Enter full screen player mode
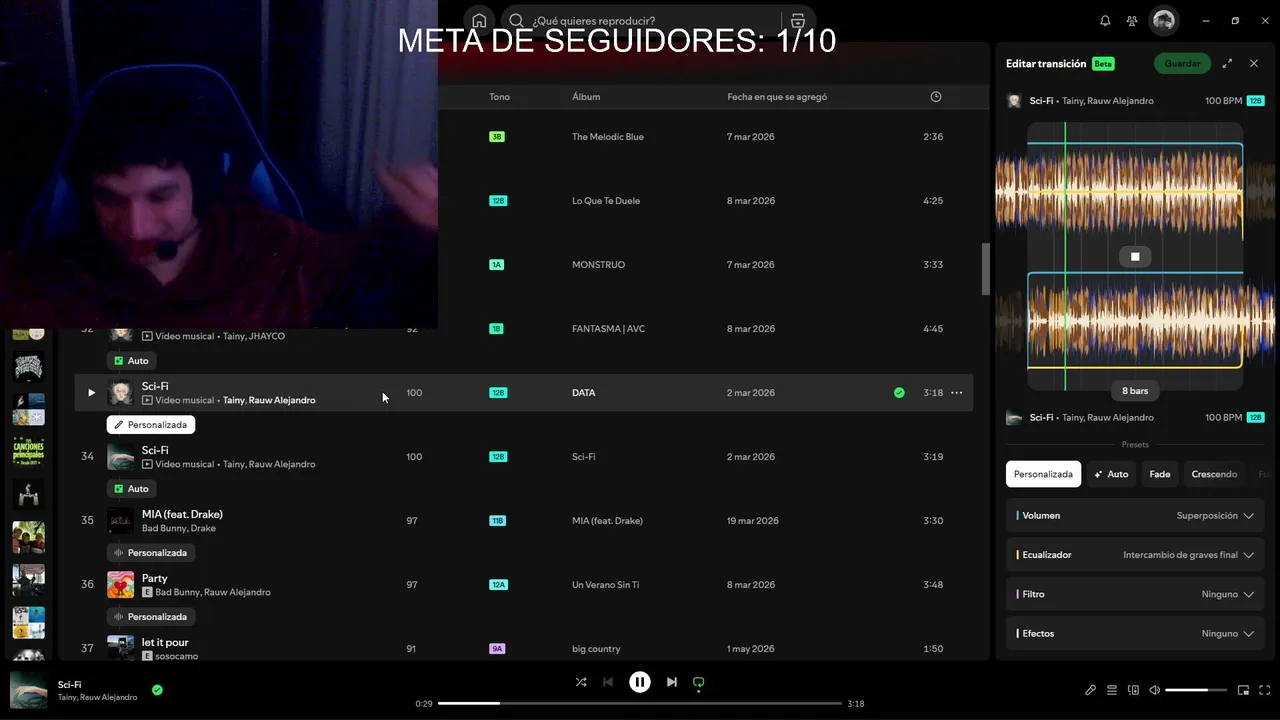Screen dimensions: 1280x720 click(x=1265, y=690)
